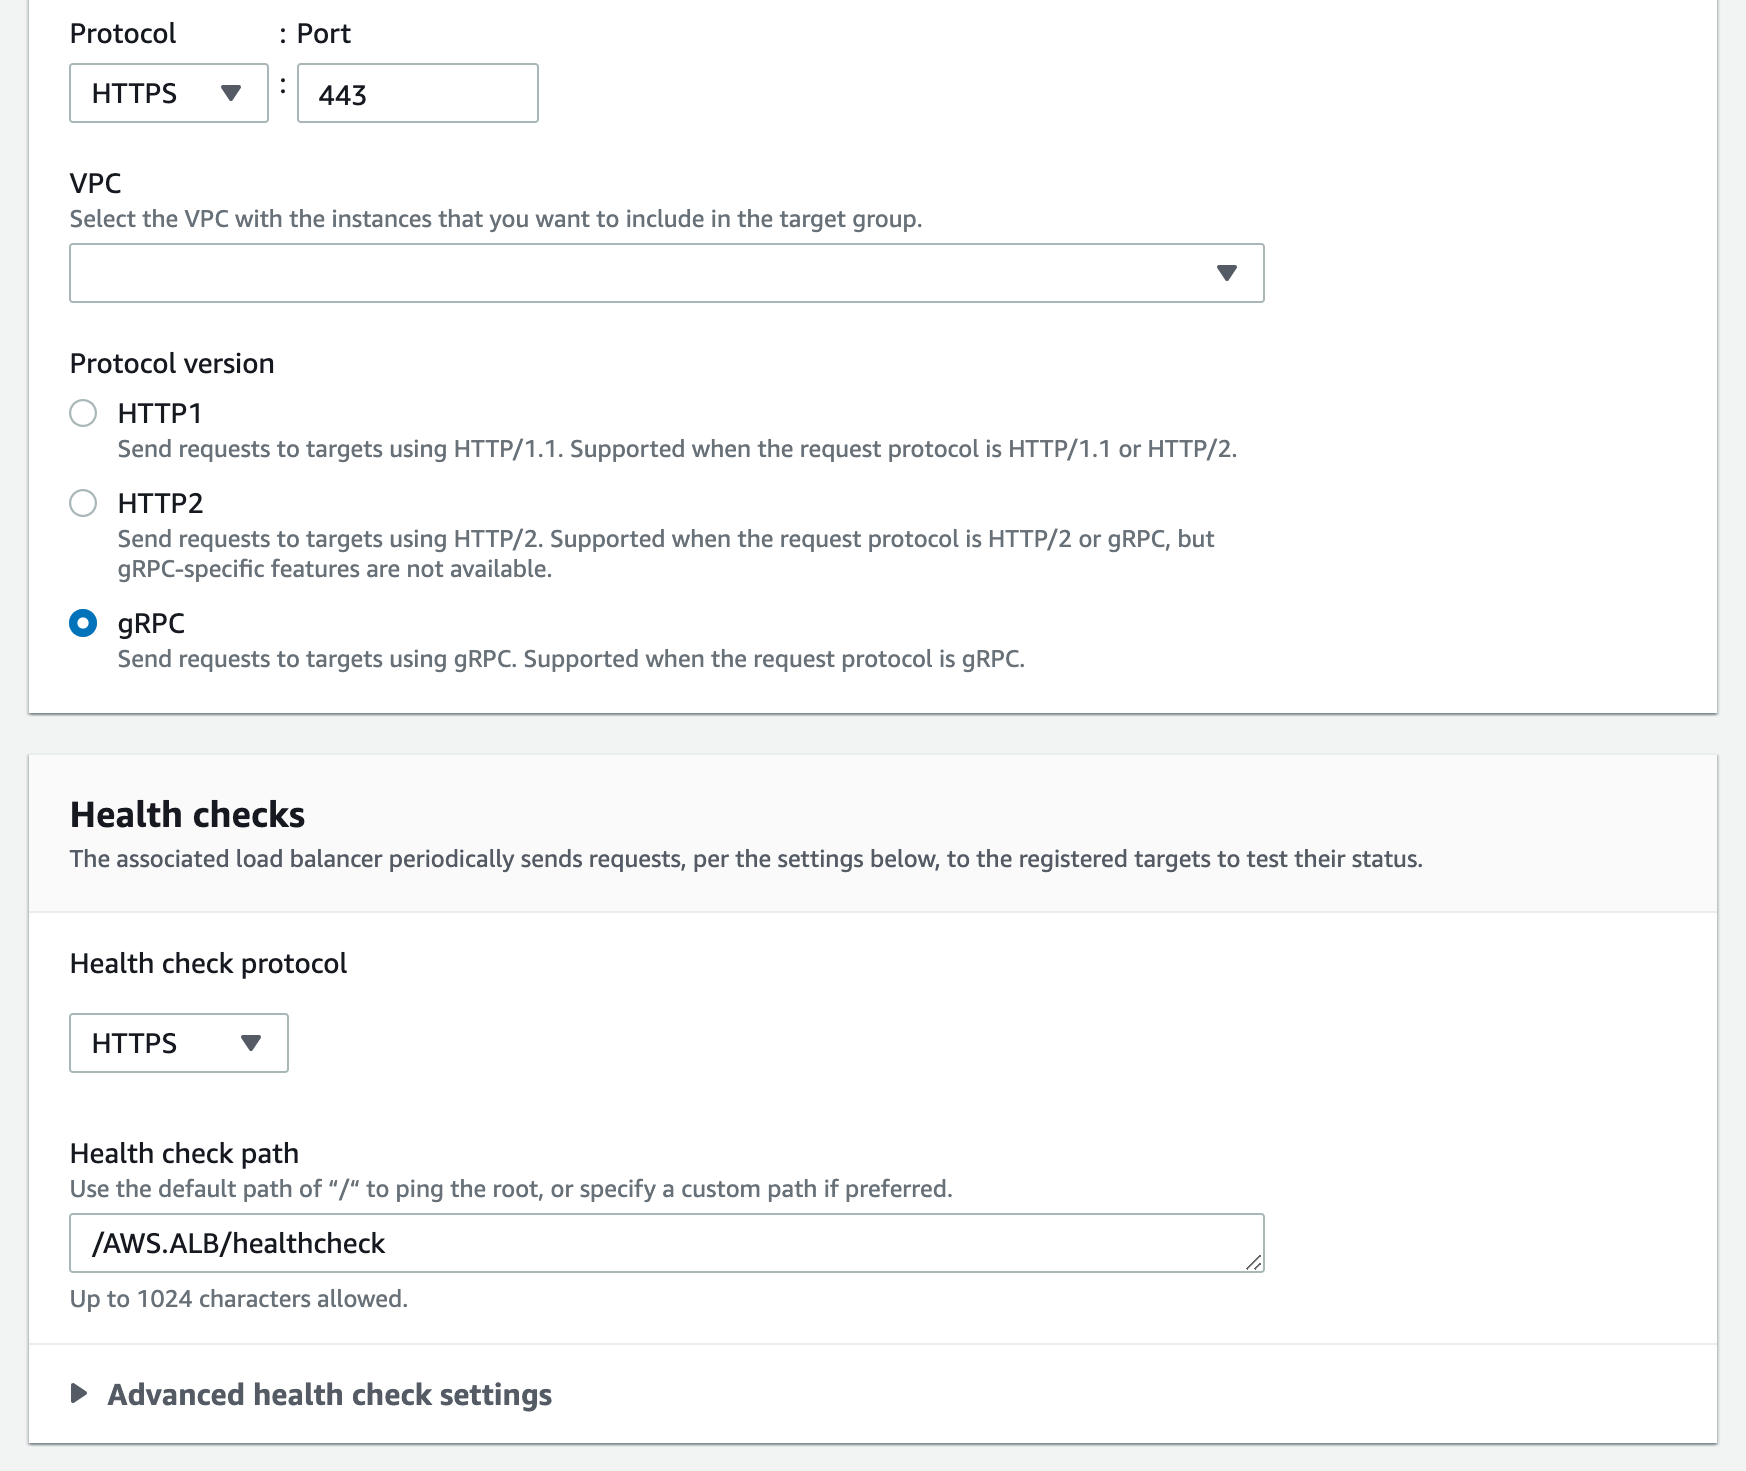Click the Health checks section heading
Screen dimensions: 1746x1471
(x=186, y=814)
